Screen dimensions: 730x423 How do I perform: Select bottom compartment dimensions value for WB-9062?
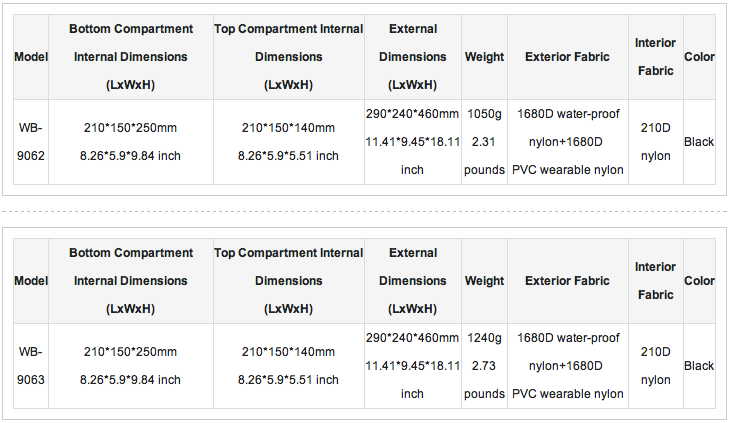[x=130, y=141]
